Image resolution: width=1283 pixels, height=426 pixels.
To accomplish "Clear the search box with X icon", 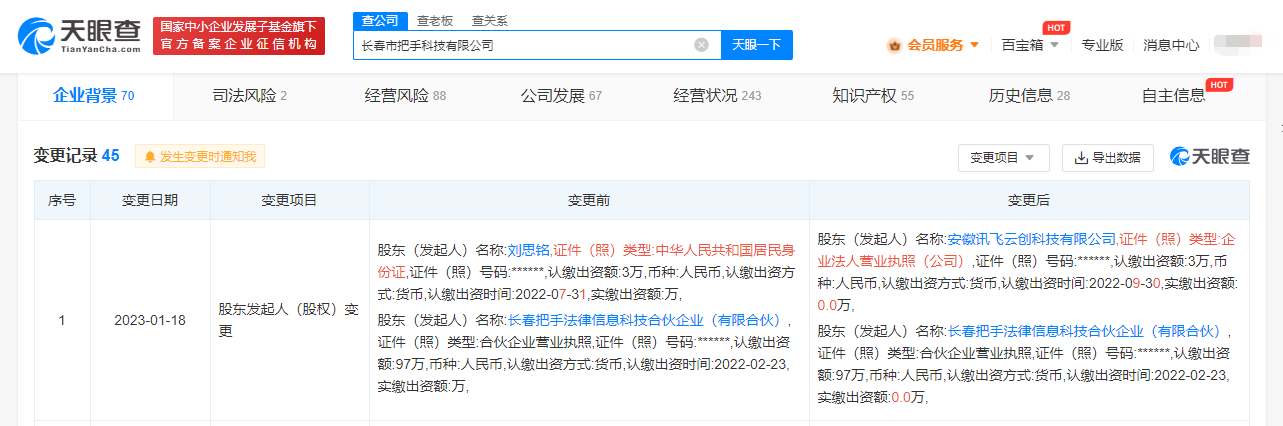I will (701, 45).
